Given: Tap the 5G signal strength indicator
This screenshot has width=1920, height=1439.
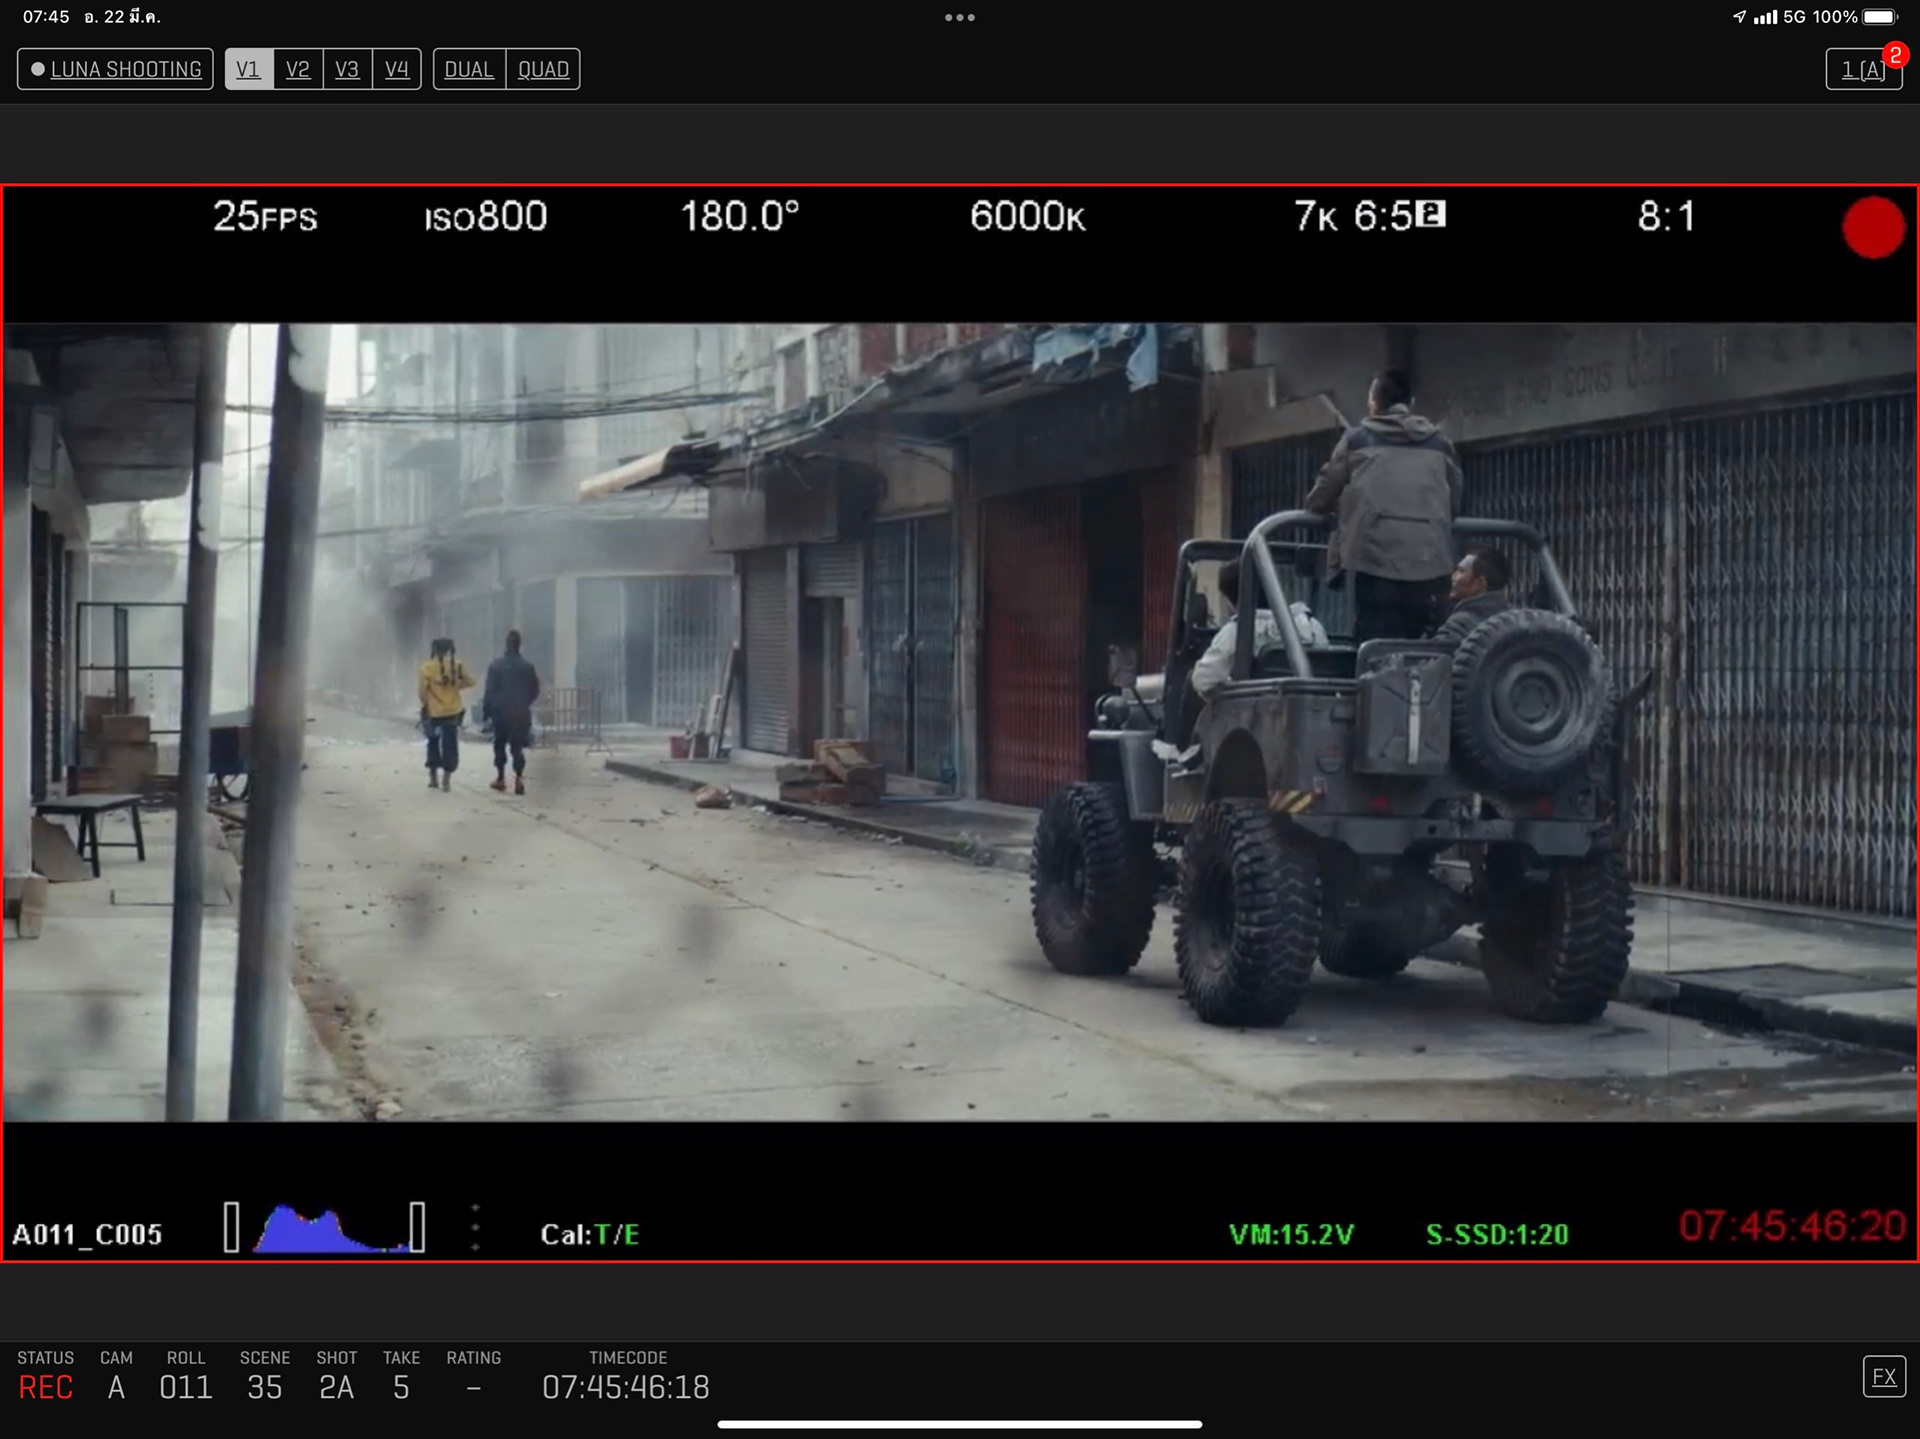Looking at the screenshot, I should 1779,17.
